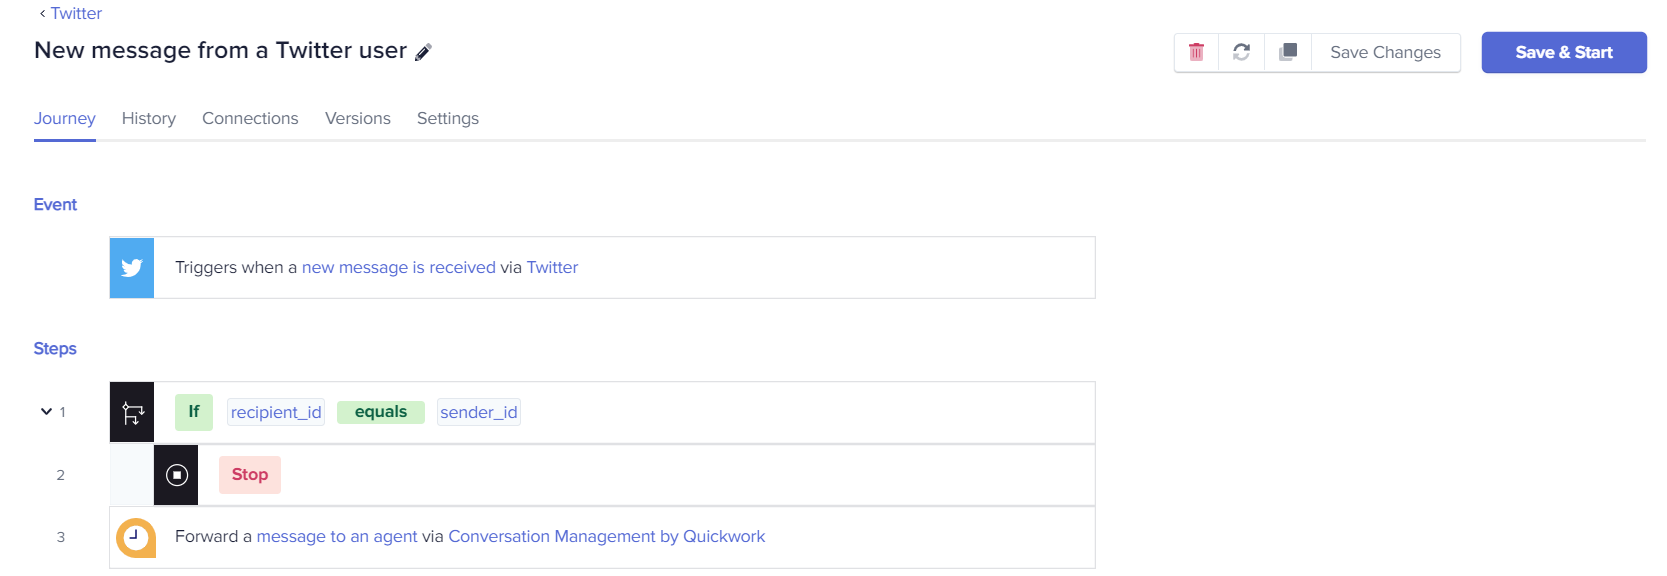1667x576 pixels.
Task: Switch to the Connections tab
Action: pos(250,118)
